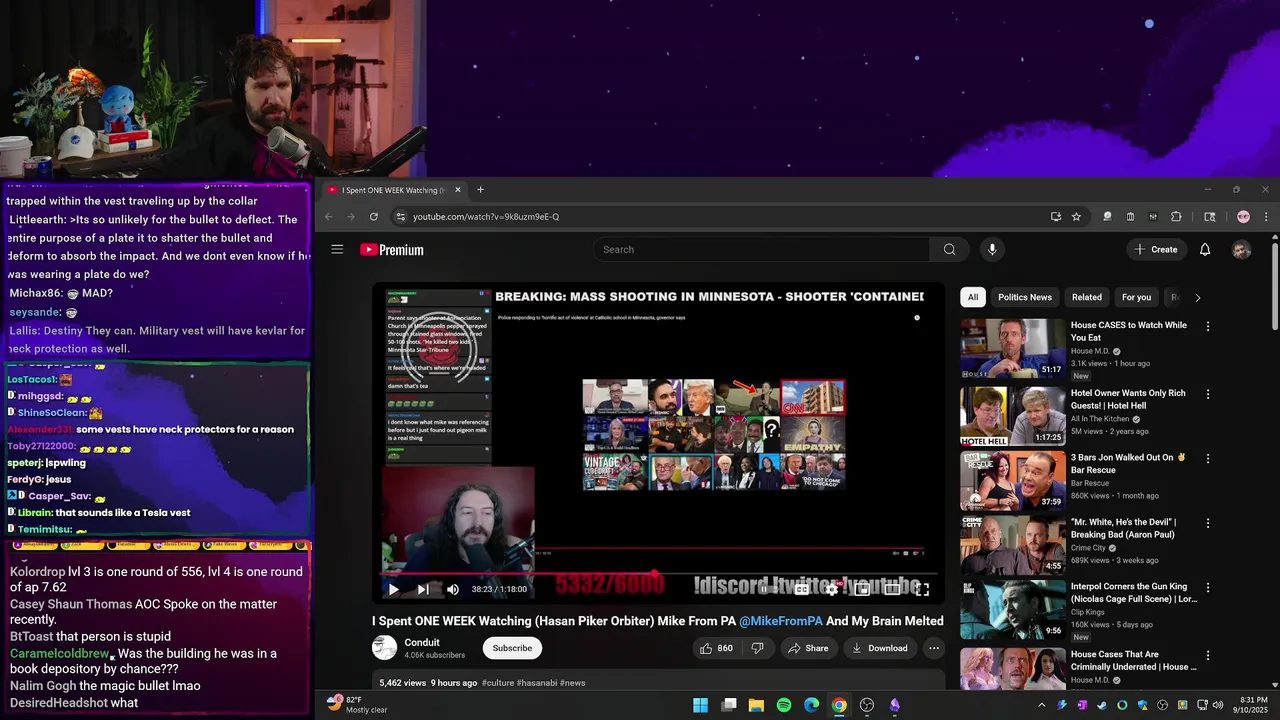Viewport: 1280px width, 720px height.
Task: Install app icon in address bar
Action: [1056, 216]
